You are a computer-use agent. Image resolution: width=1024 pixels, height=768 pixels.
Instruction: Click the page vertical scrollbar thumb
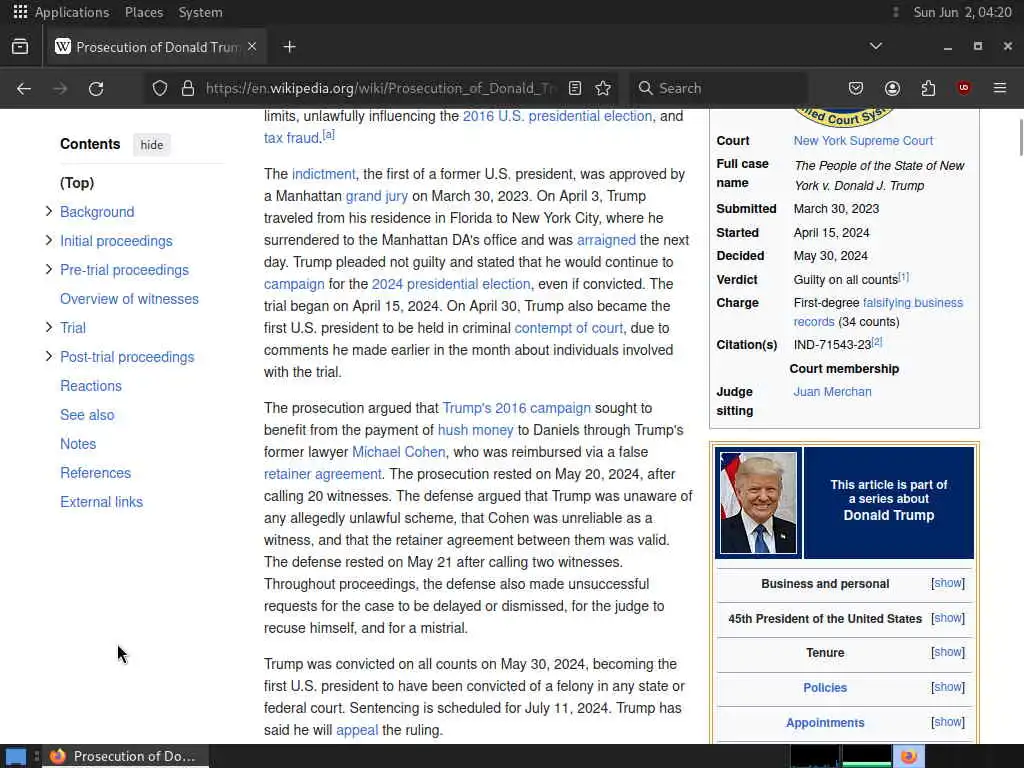click(x=1021, y=138)
